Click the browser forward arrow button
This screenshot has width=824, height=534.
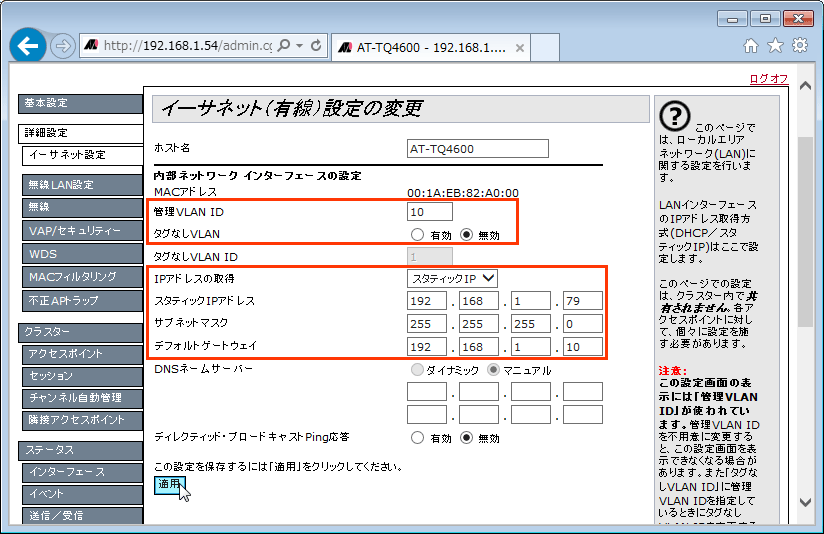tap(63, 46)
